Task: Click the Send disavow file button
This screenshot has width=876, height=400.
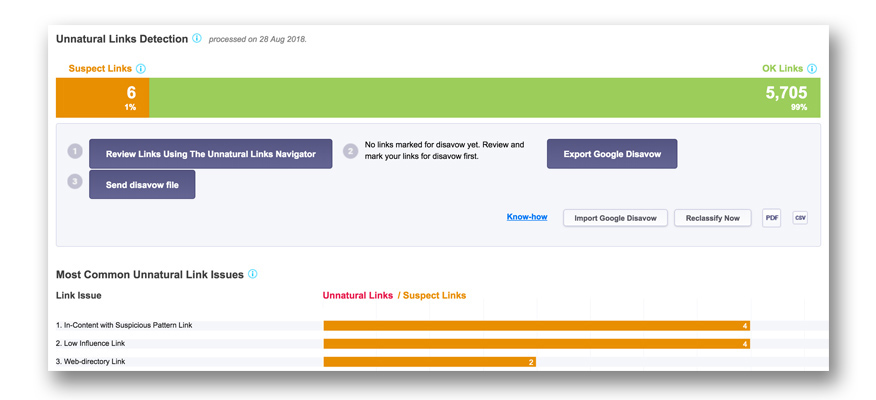Action: [x=142, y=185]
